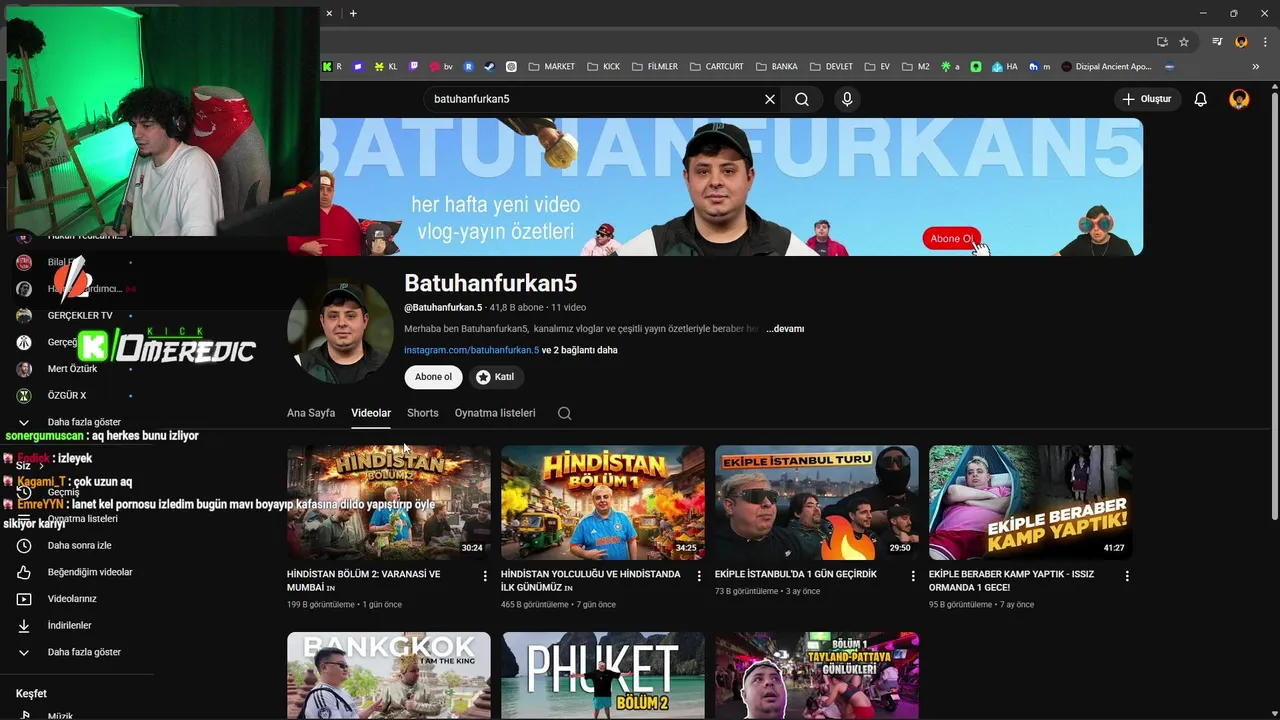Open the Phuket Bölüm 2 thumbnail
The width and height of the screenshot is (1280, 720).
point(603,675)
